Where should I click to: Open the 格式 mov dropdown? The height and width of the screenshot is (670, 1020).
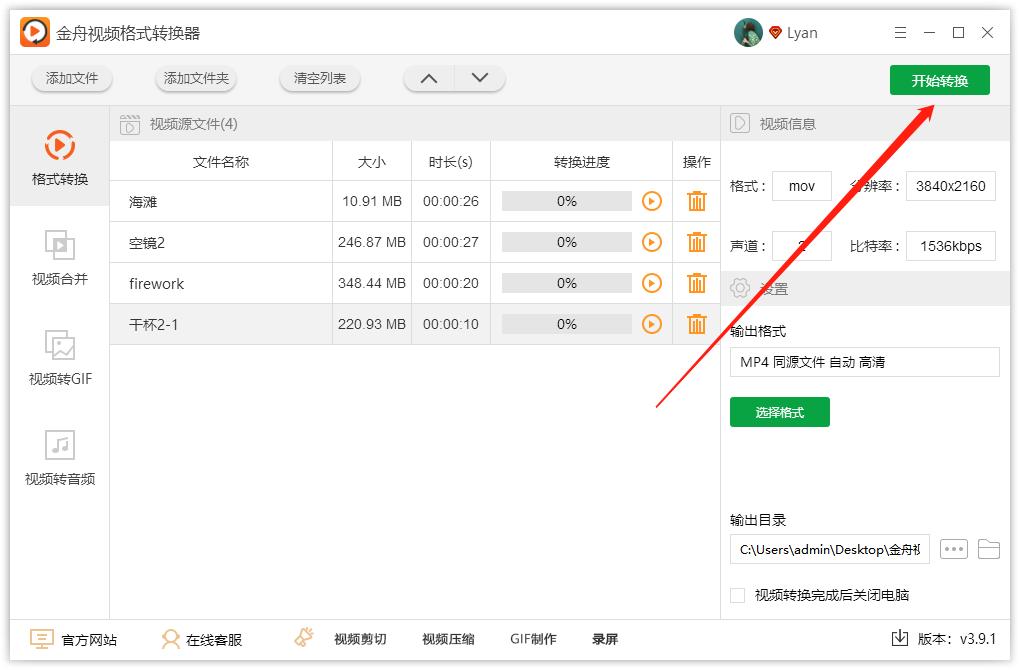[802, 185]
